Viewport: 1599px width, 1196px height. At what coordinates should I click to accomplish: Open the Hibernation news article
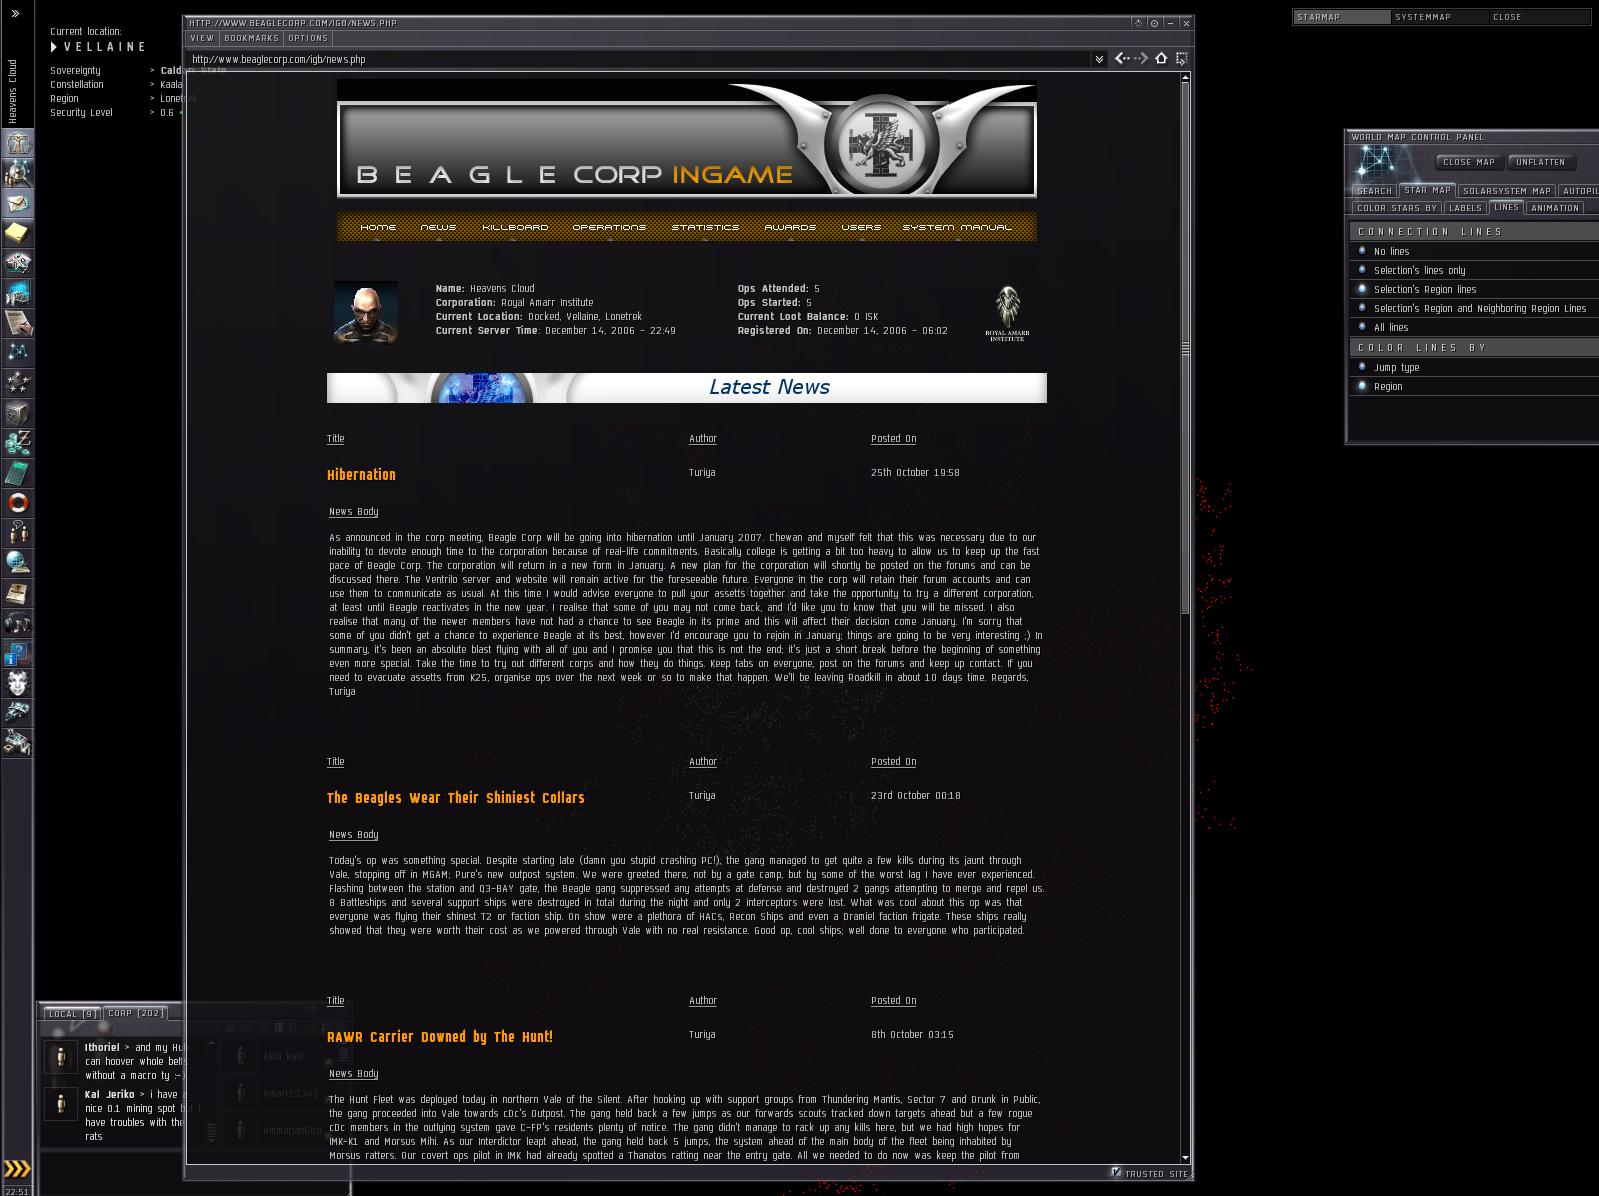[x=361, y=475]
